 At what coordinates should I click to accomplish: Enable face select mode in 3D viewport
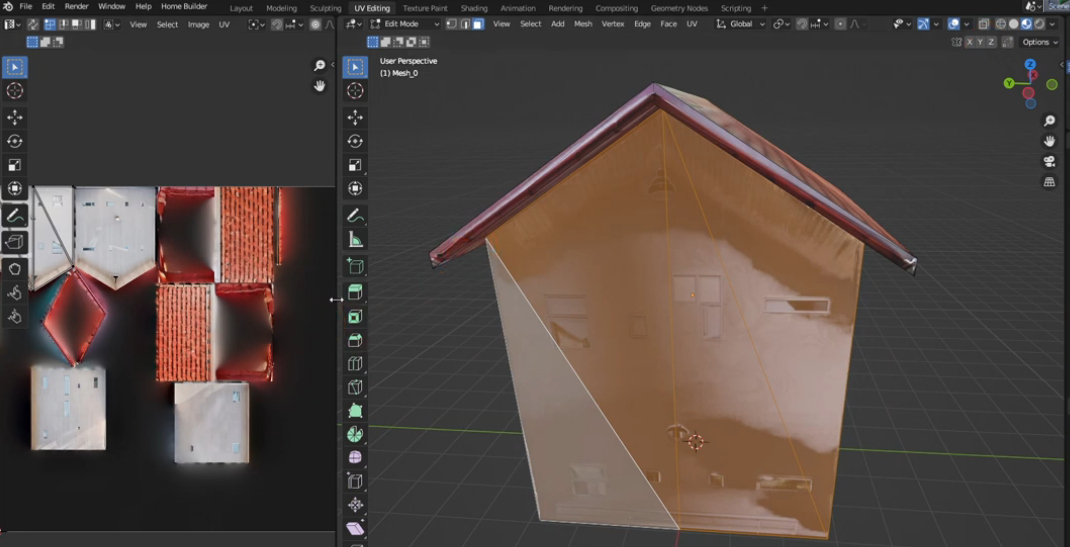[x=478, y=24]
